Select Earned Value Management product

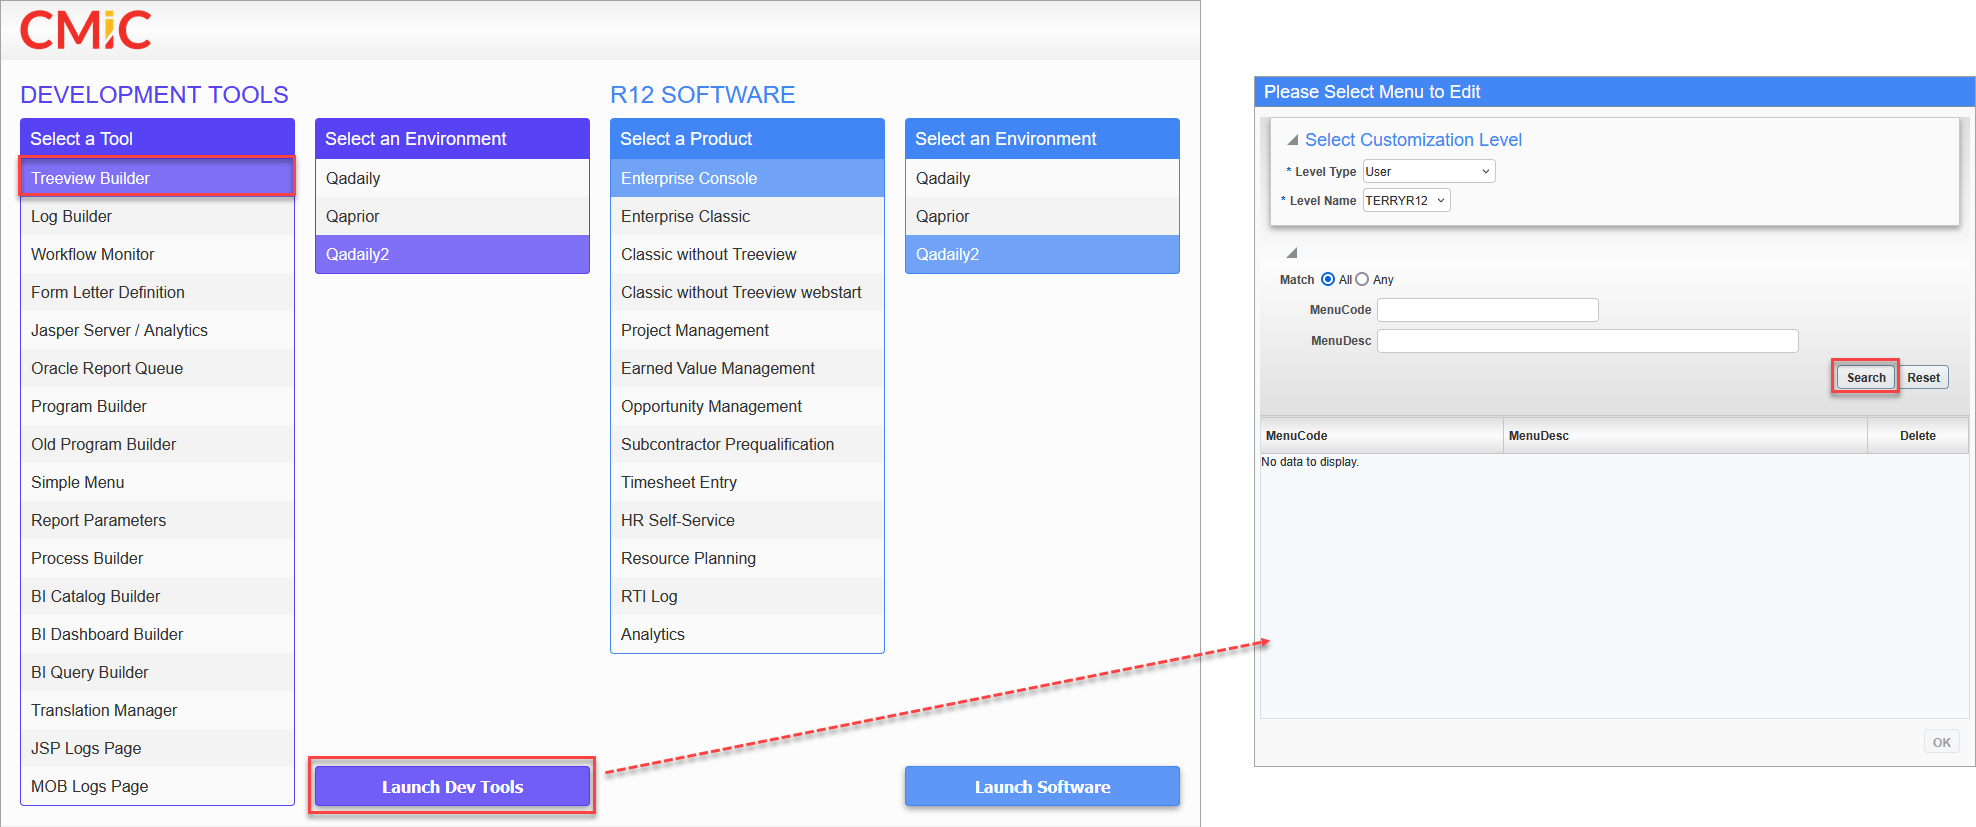747,368
